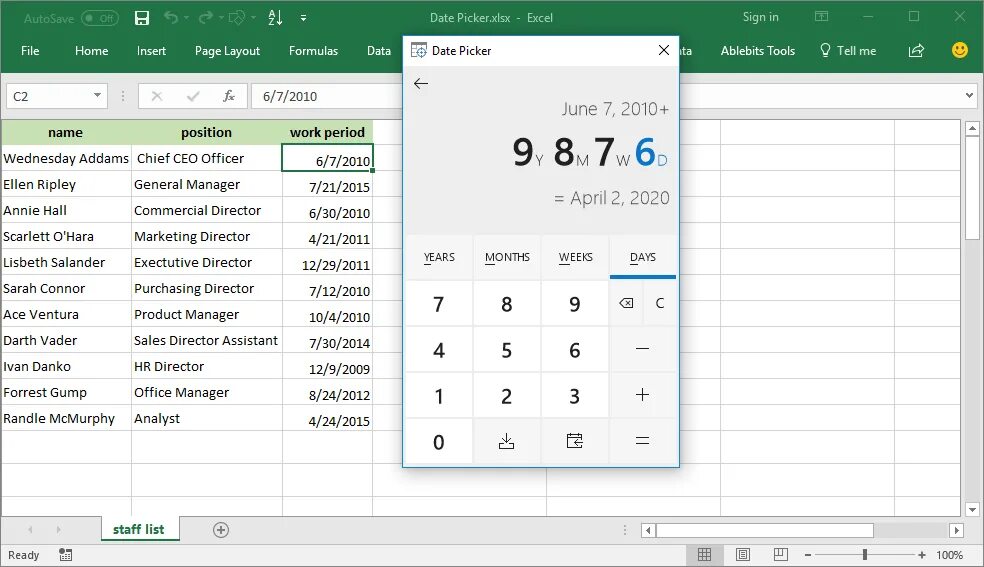Click the zoom out minus button
The image size is (984, 567).
pyautogui.click(x=808, y=555)
